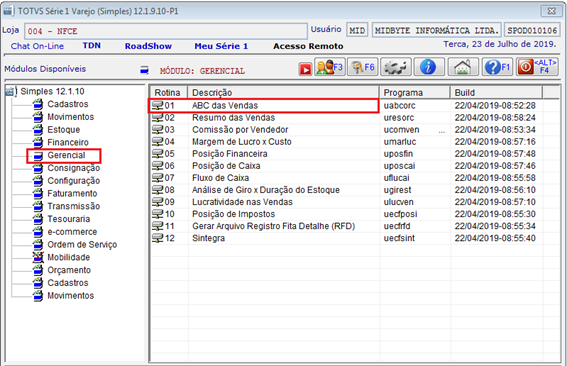Sort by Build column header
The height and width of the screenshot is (366, 567).
pos(496,93)
